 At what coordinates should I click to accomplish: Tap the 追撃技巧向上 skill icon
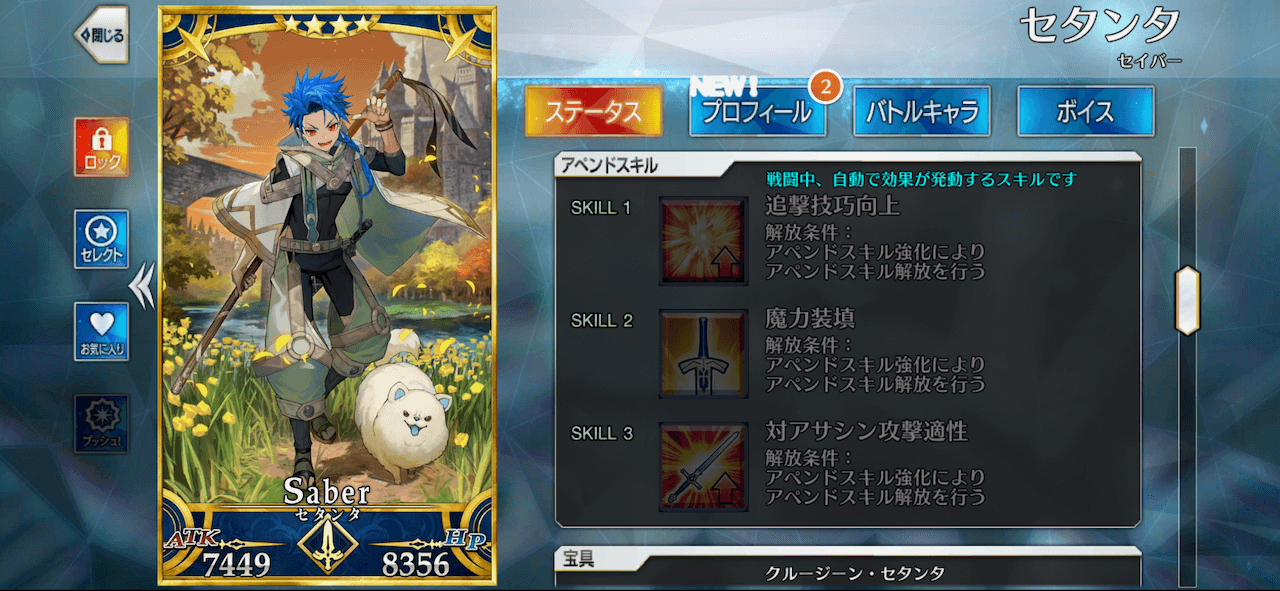point(703,240)
